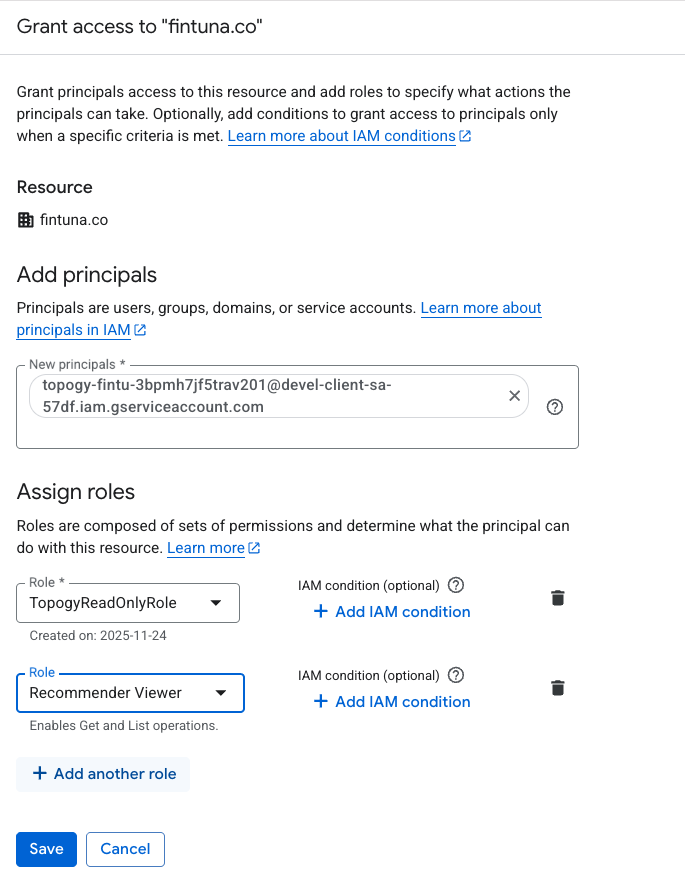The height and width of the screenshot is (894, 685).
Task: Delete the Recommender Viewer role row
Action: click(558, 688)
